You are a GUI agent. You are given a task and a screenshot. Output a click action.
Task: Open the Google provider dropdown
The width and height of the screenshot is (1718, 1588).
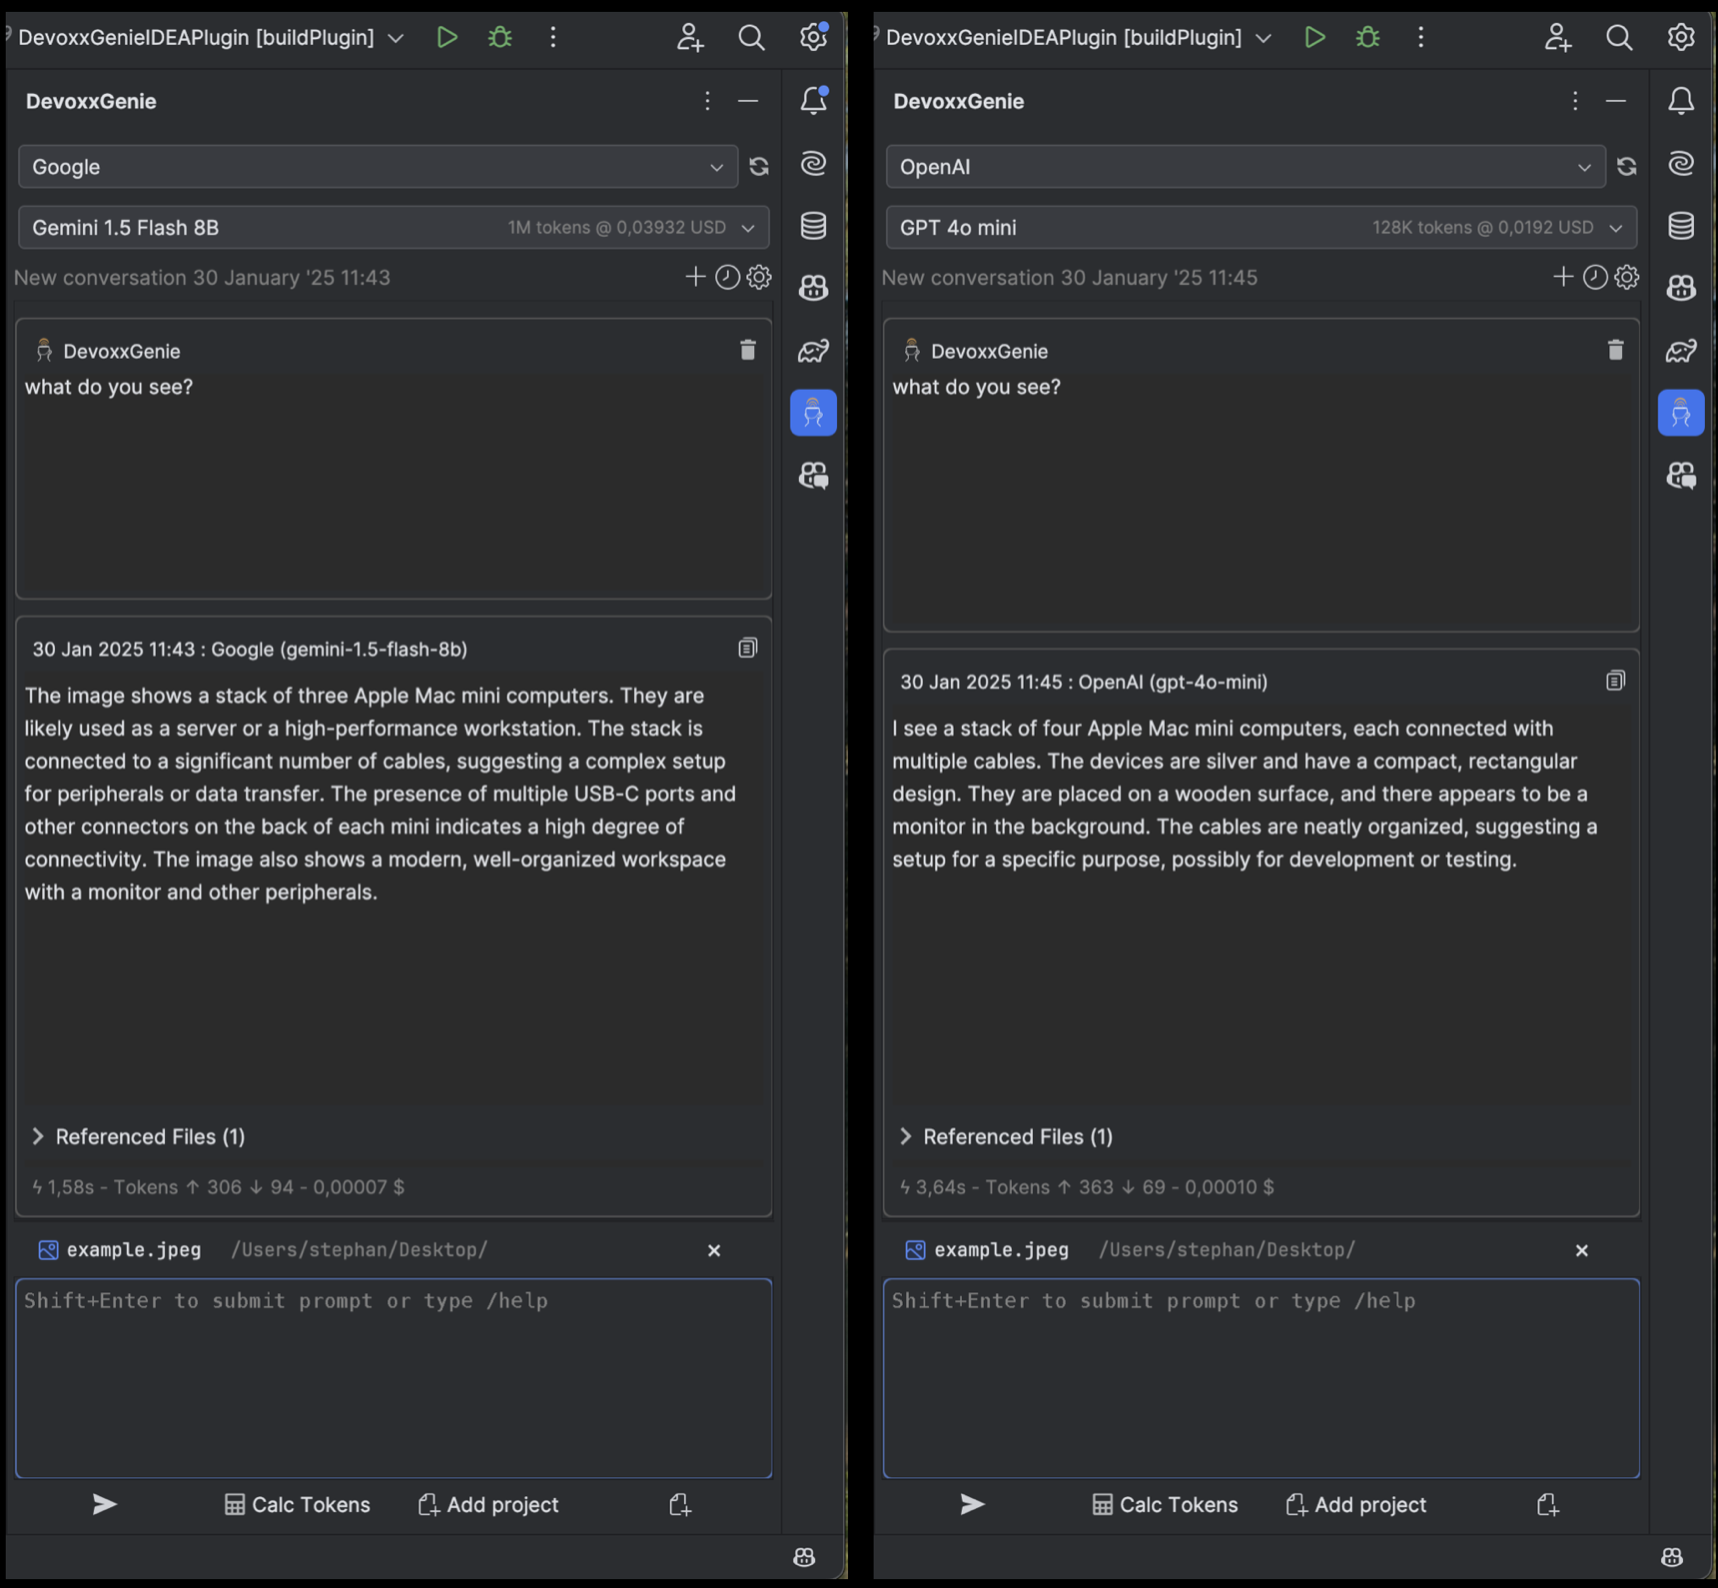click(377, 167)
